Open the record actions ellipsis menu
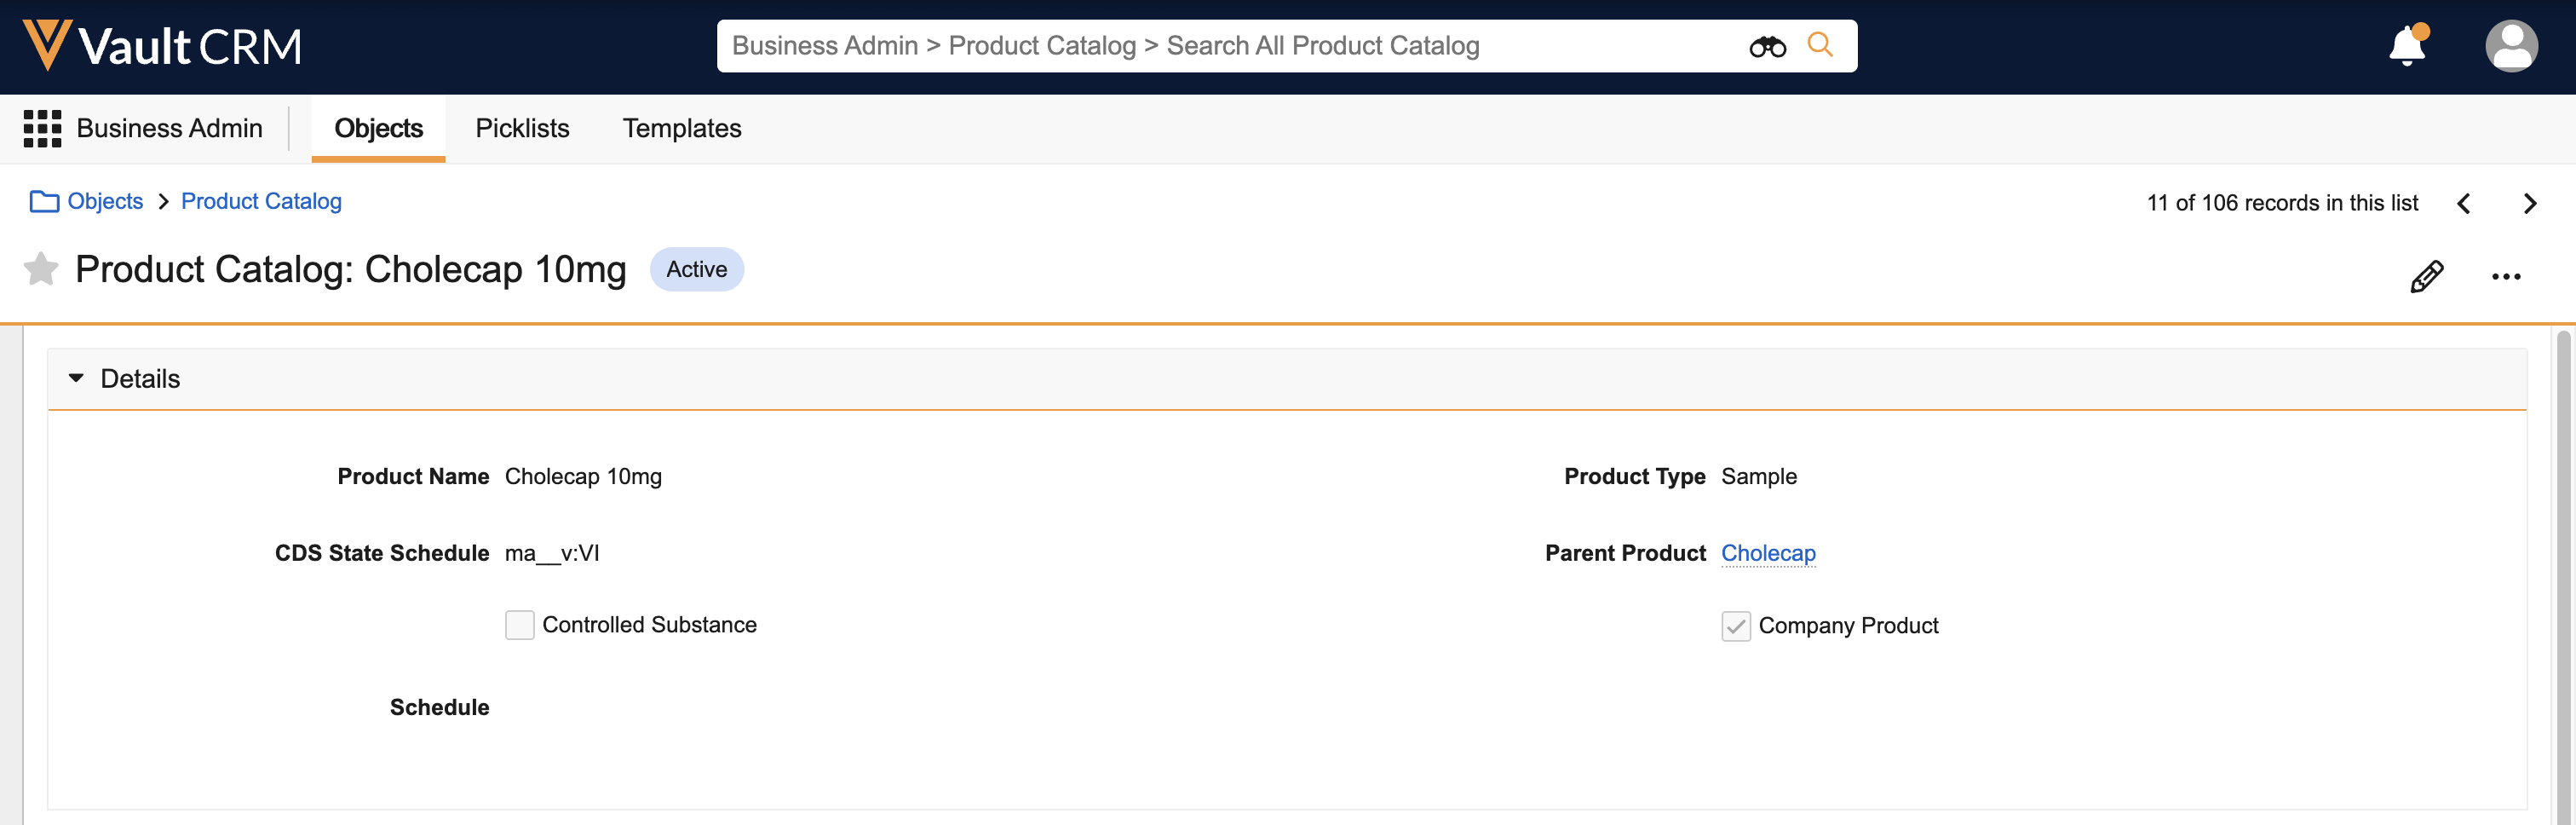Image resolution: width=2576 pixels, height=825 pixels. tap(2506, 276)
